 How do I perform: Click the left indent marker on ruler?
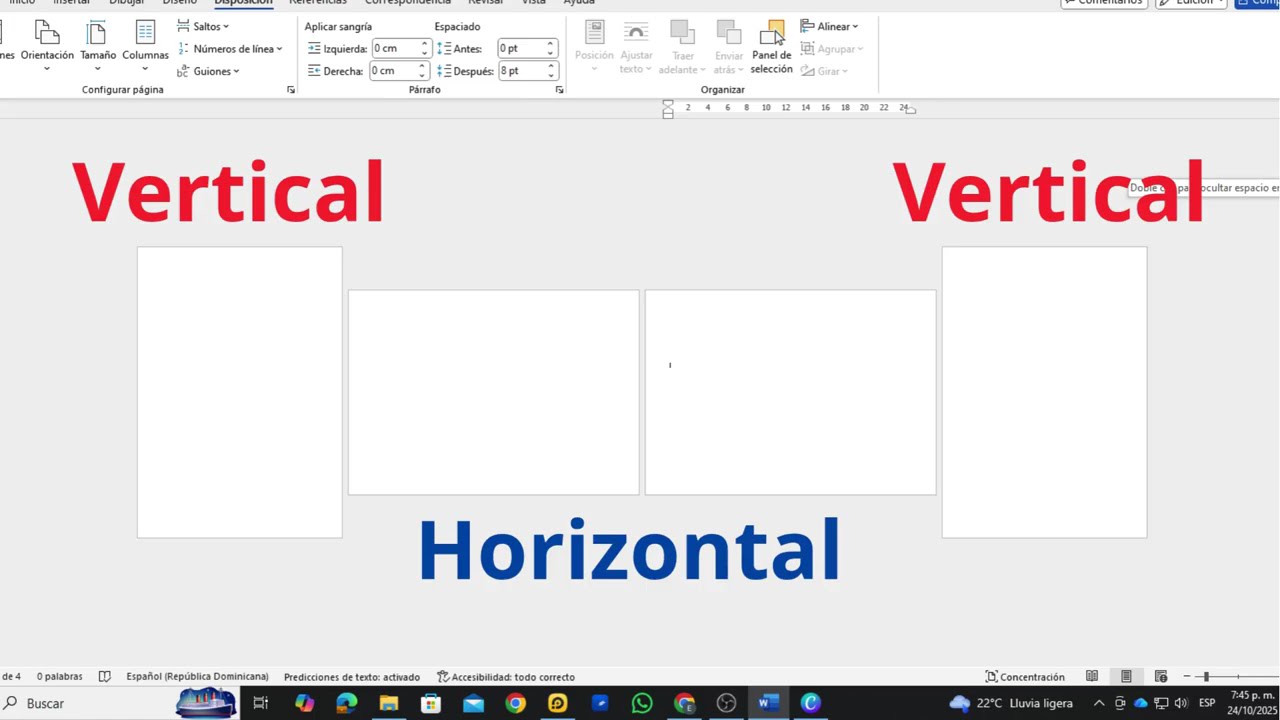[668, 110]
